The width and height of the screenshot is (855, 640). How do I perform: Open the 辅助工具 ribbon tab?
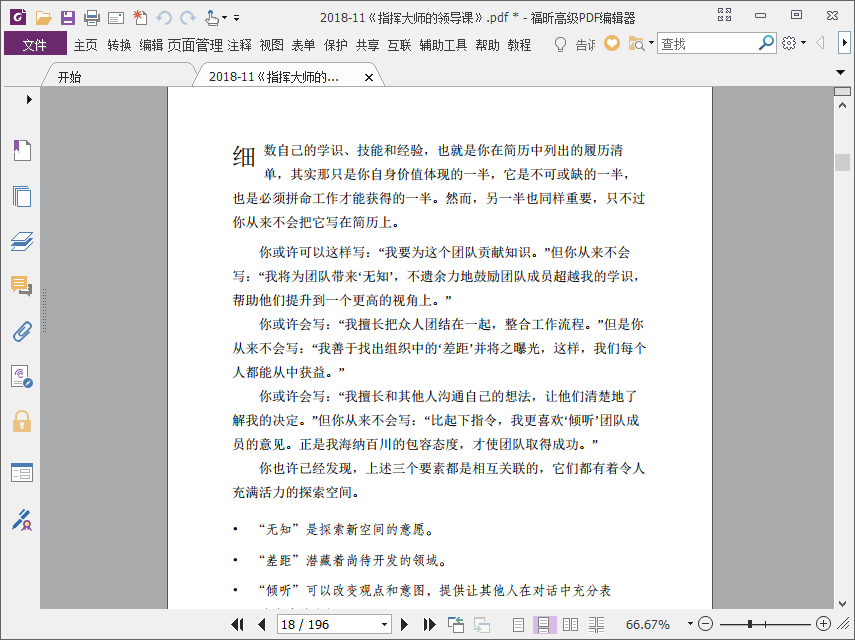point(443,45)
